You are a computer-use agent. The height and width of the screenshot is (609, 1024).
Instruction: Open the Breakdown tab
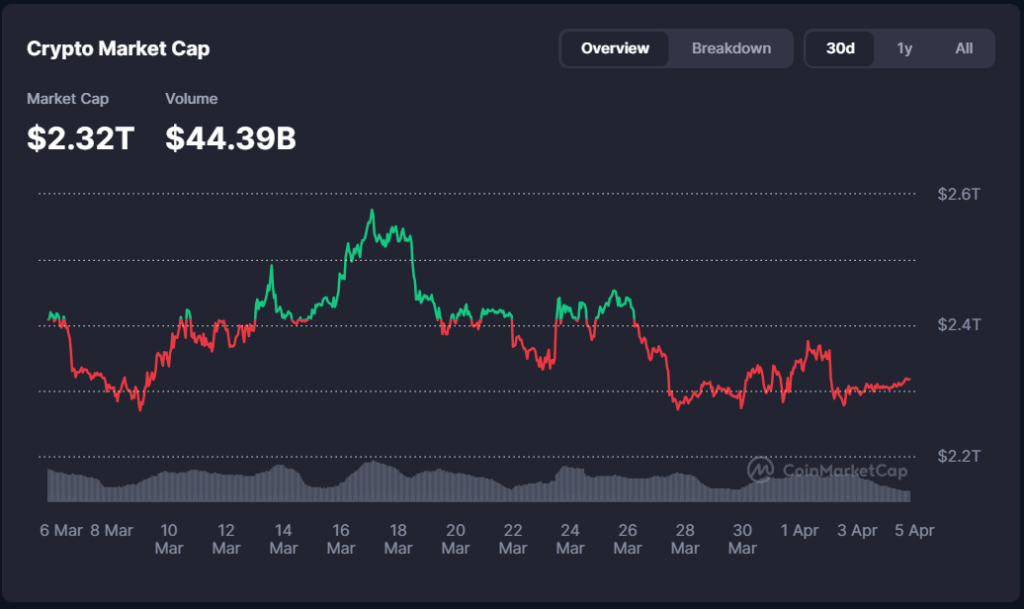731,48
